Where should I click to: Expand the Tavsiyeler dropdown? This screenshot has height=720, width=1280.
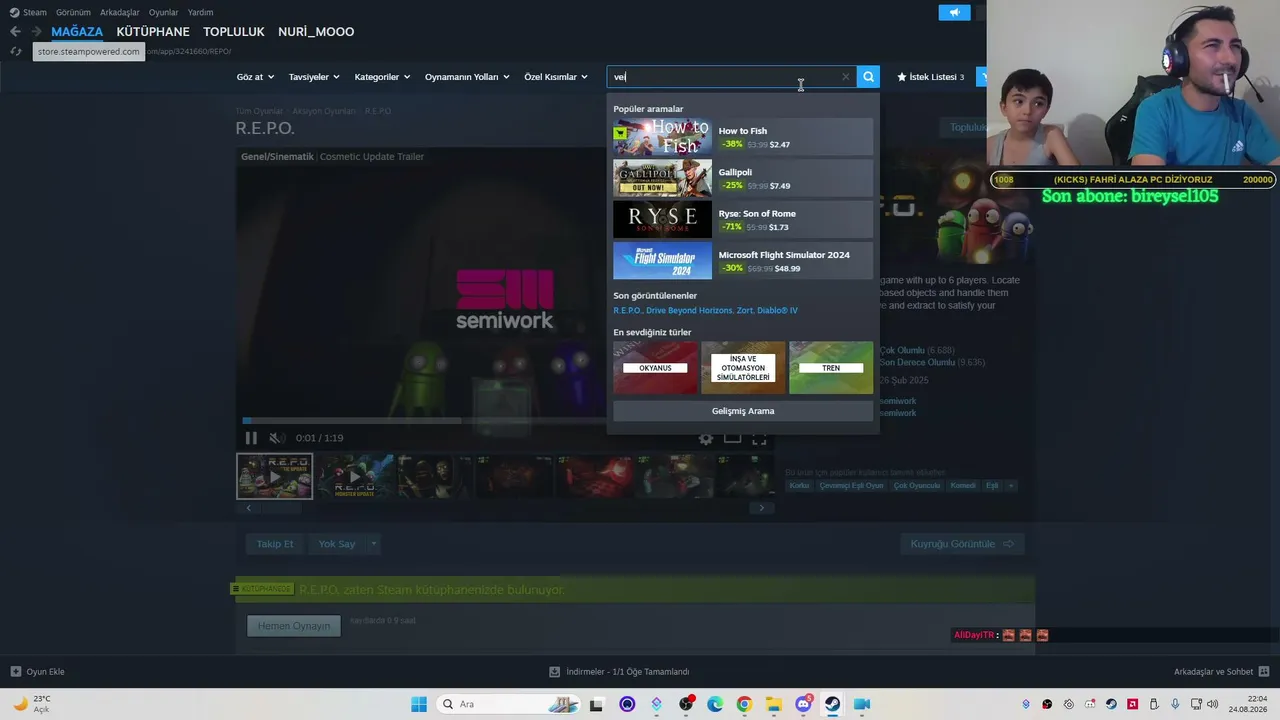click(x=314, y=77)
